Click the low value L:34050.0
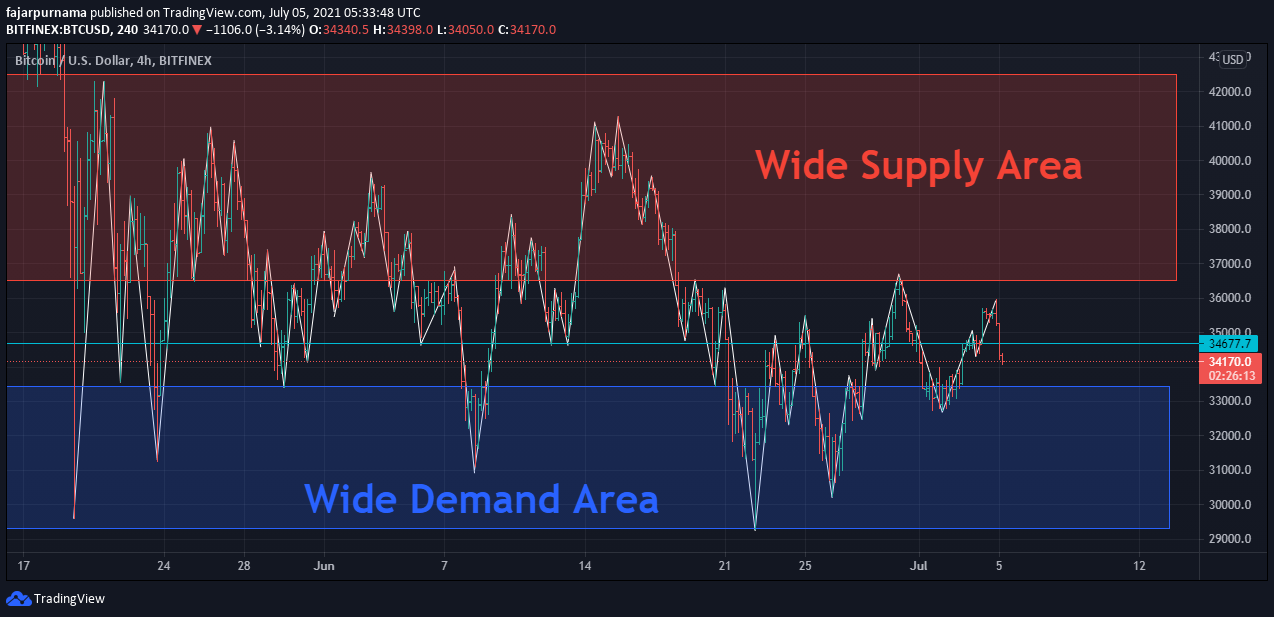The height and width of the screenshot is (617, 1274). click(x=465, y=30)
